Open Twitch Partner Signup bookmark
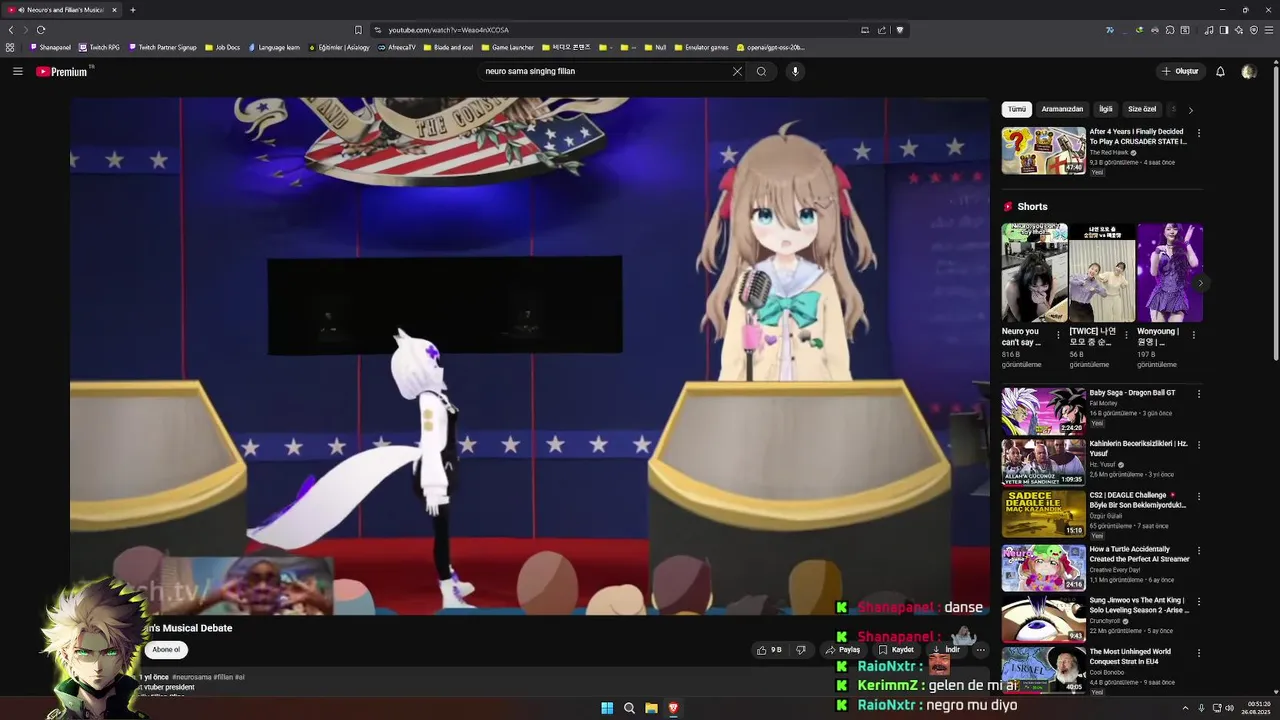Screen dimensions: 1280x720 (163, 47)
